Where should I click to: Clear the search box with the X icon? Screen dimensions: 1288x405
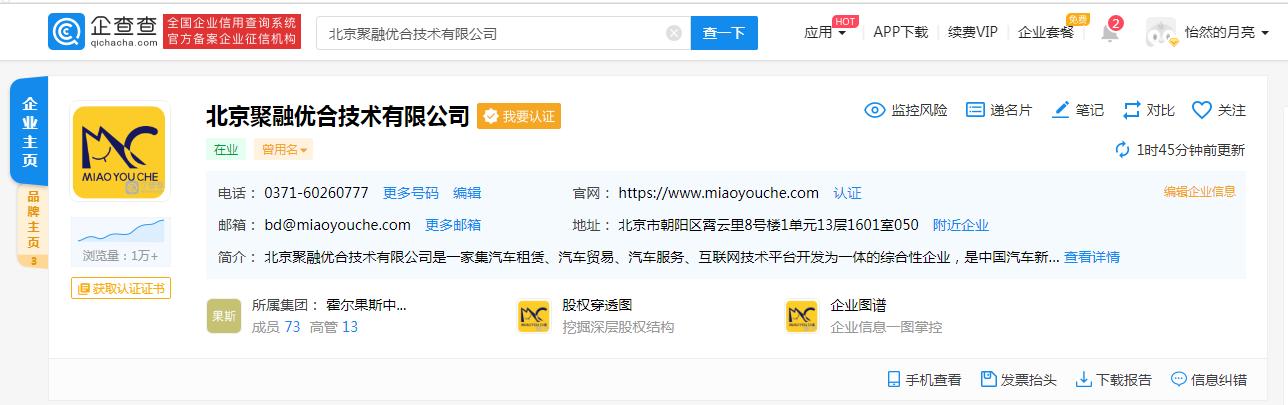click(673, 33)
